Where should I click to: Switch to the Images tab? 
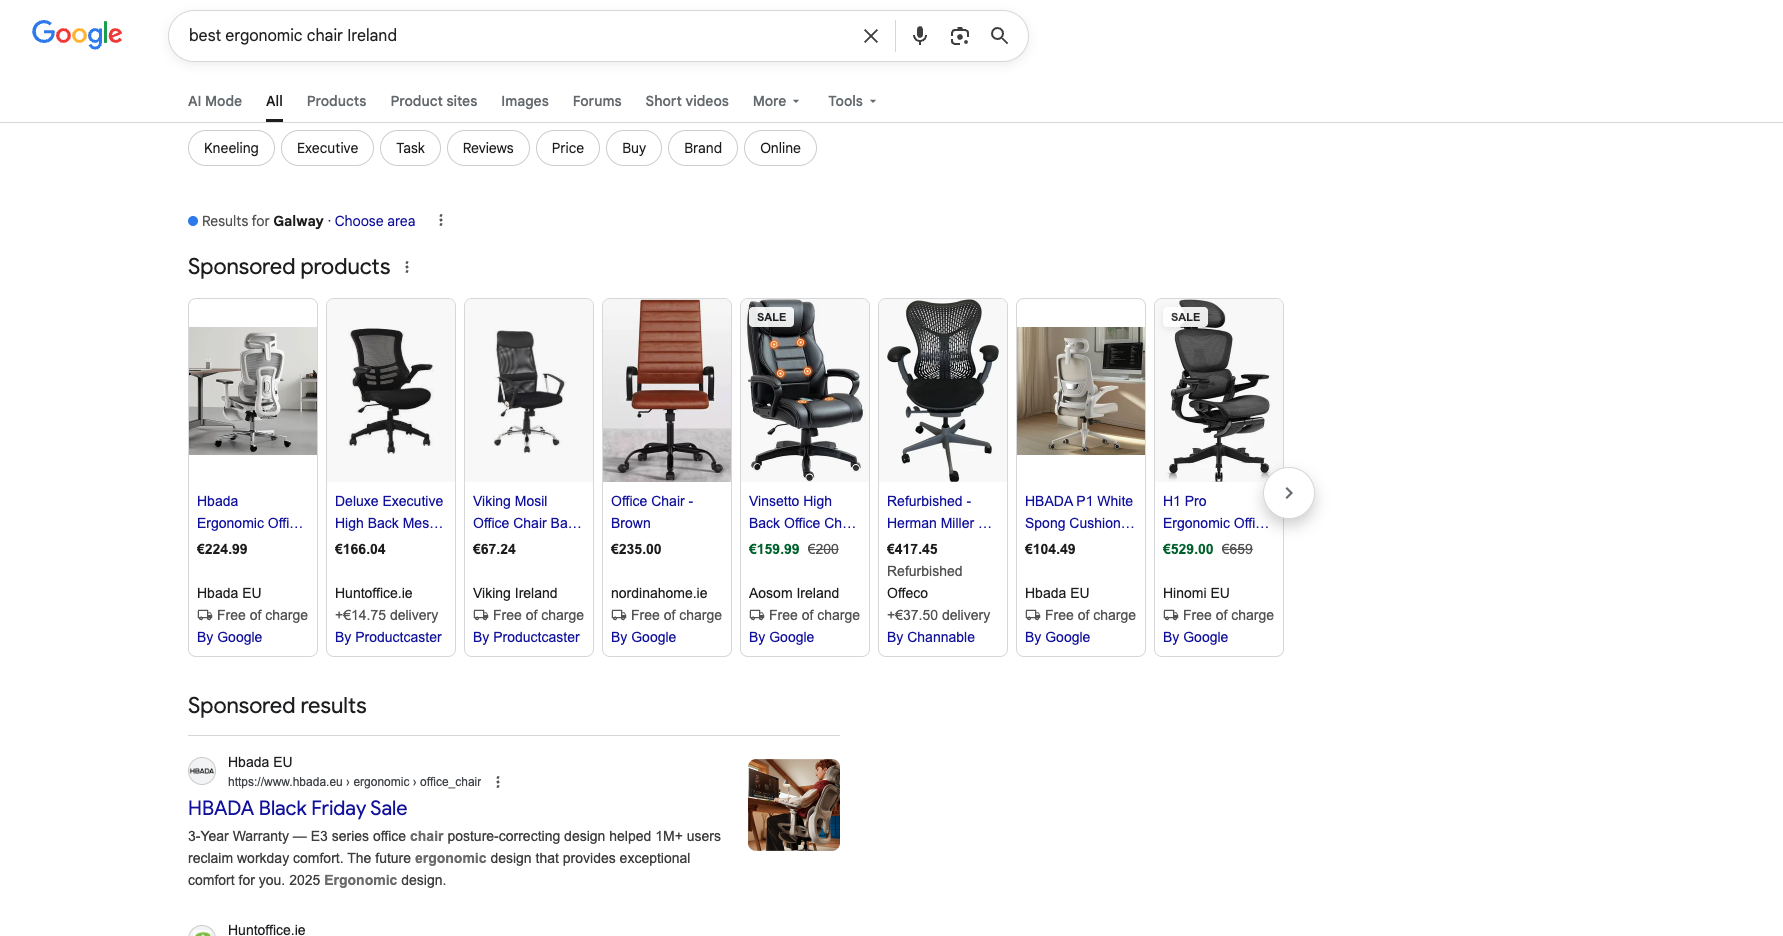(524, 101)
